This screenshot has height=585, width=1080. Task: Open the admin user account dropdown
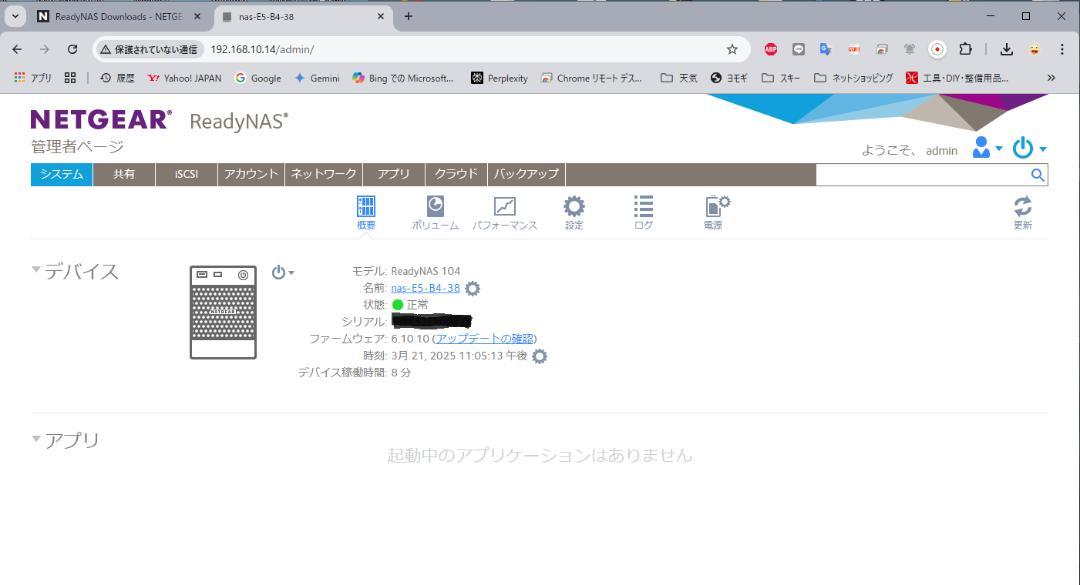click(x=987, y=147)
